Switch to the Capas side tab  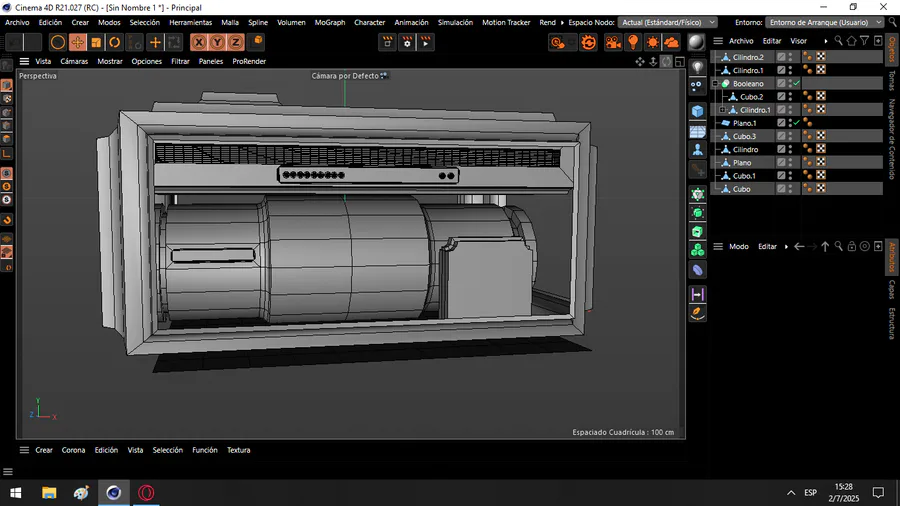tap(891, 289)
